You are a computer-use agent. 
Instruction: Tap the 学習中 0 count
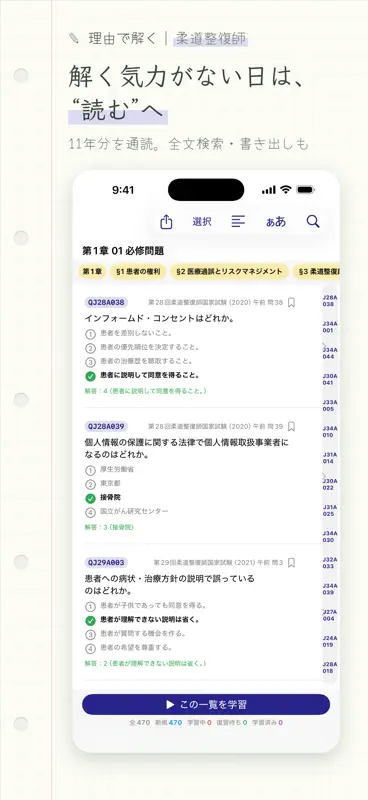(199, 722)
